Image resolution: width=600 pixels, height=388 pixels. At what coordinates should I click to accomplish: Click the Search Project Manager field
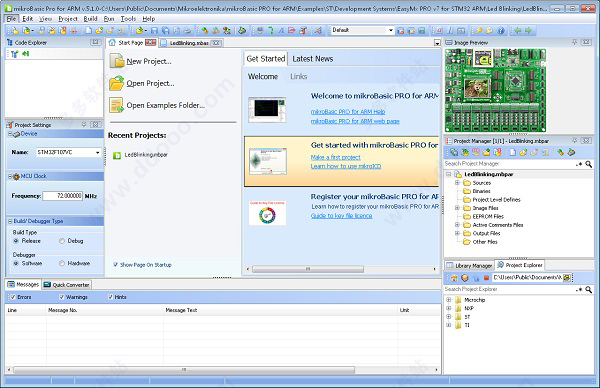click(509, 164)
